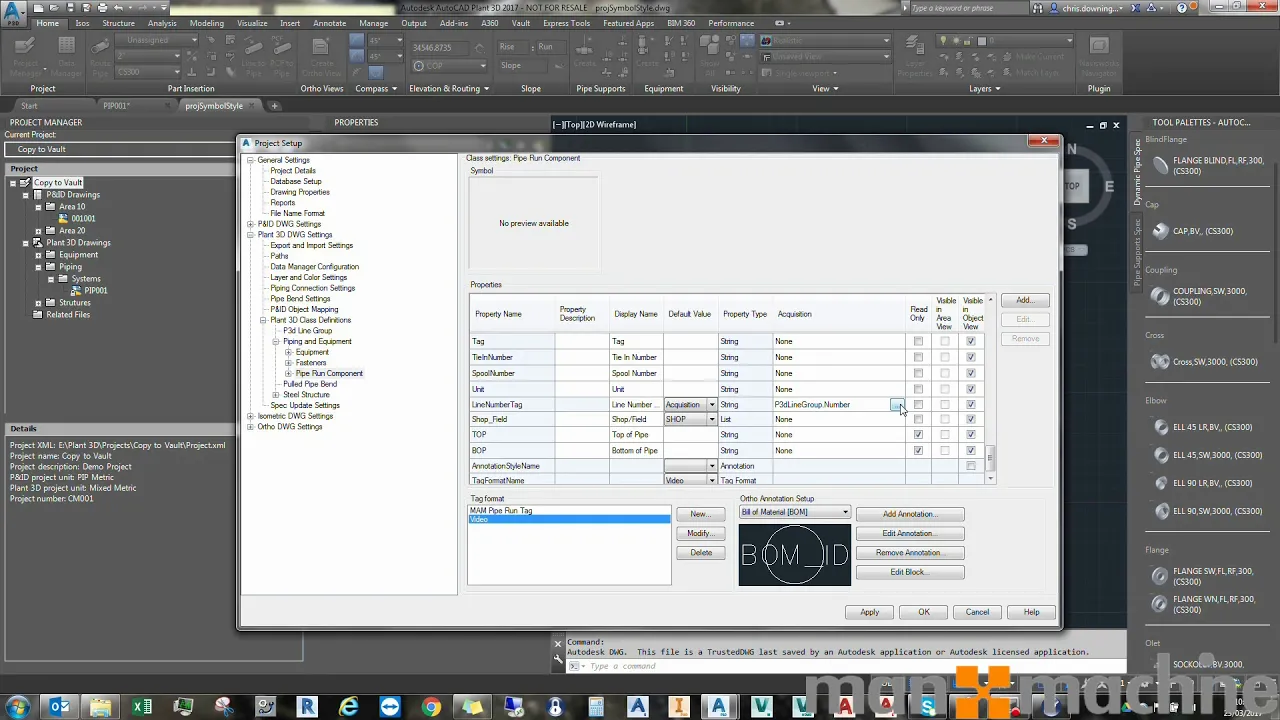
Task: Toggle Read Only checkbox for Shop_Field row
Action: 918,419
